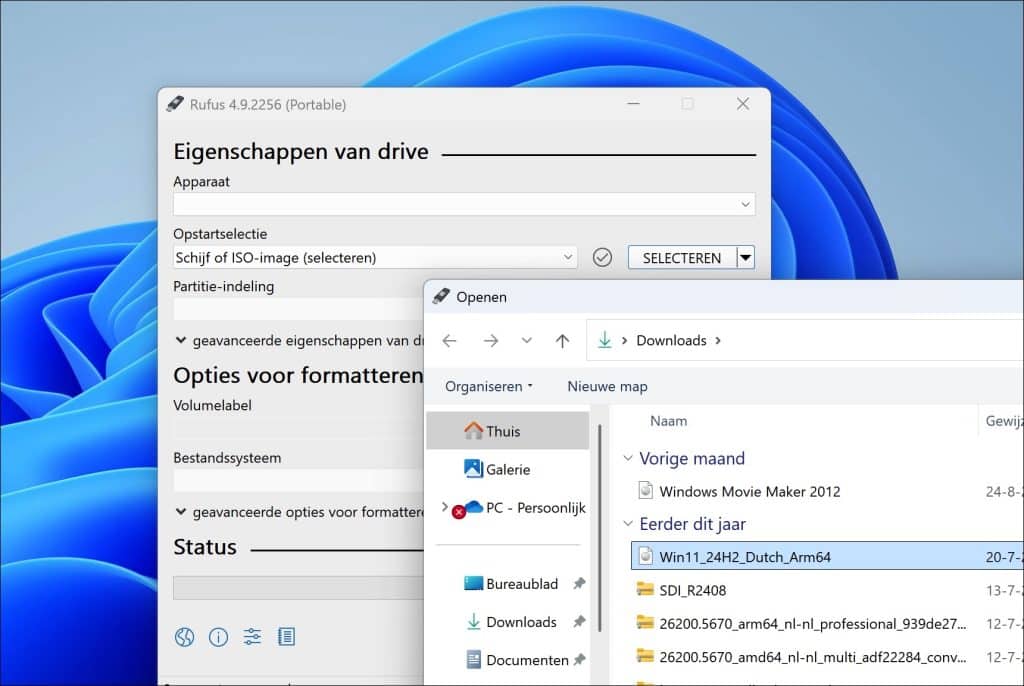Click the pin icon next to Documenten
Image resolution: width=1024 pixels, height=686 pixels.
[x=579, y=659]
